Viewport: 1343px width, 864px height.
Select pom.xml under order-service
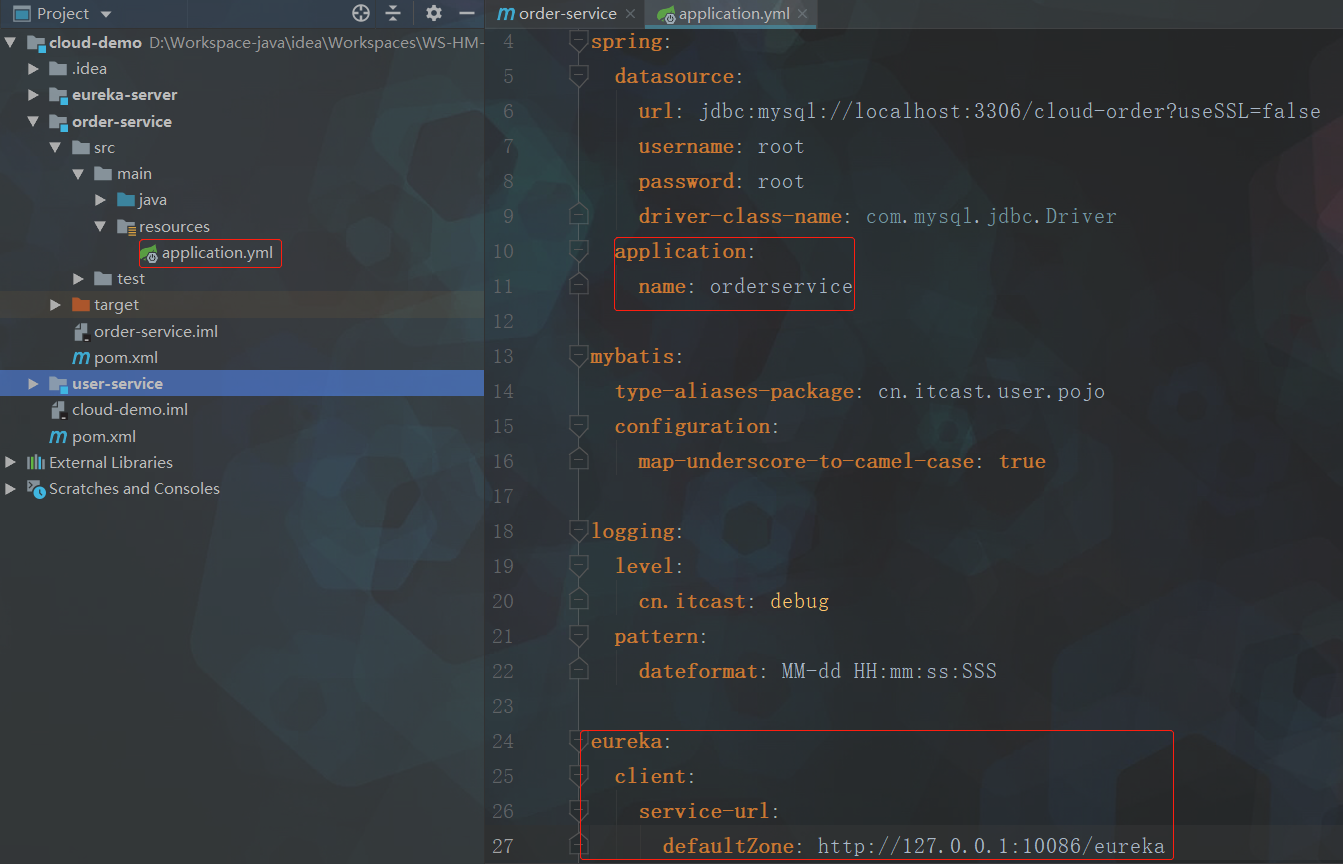126,358
